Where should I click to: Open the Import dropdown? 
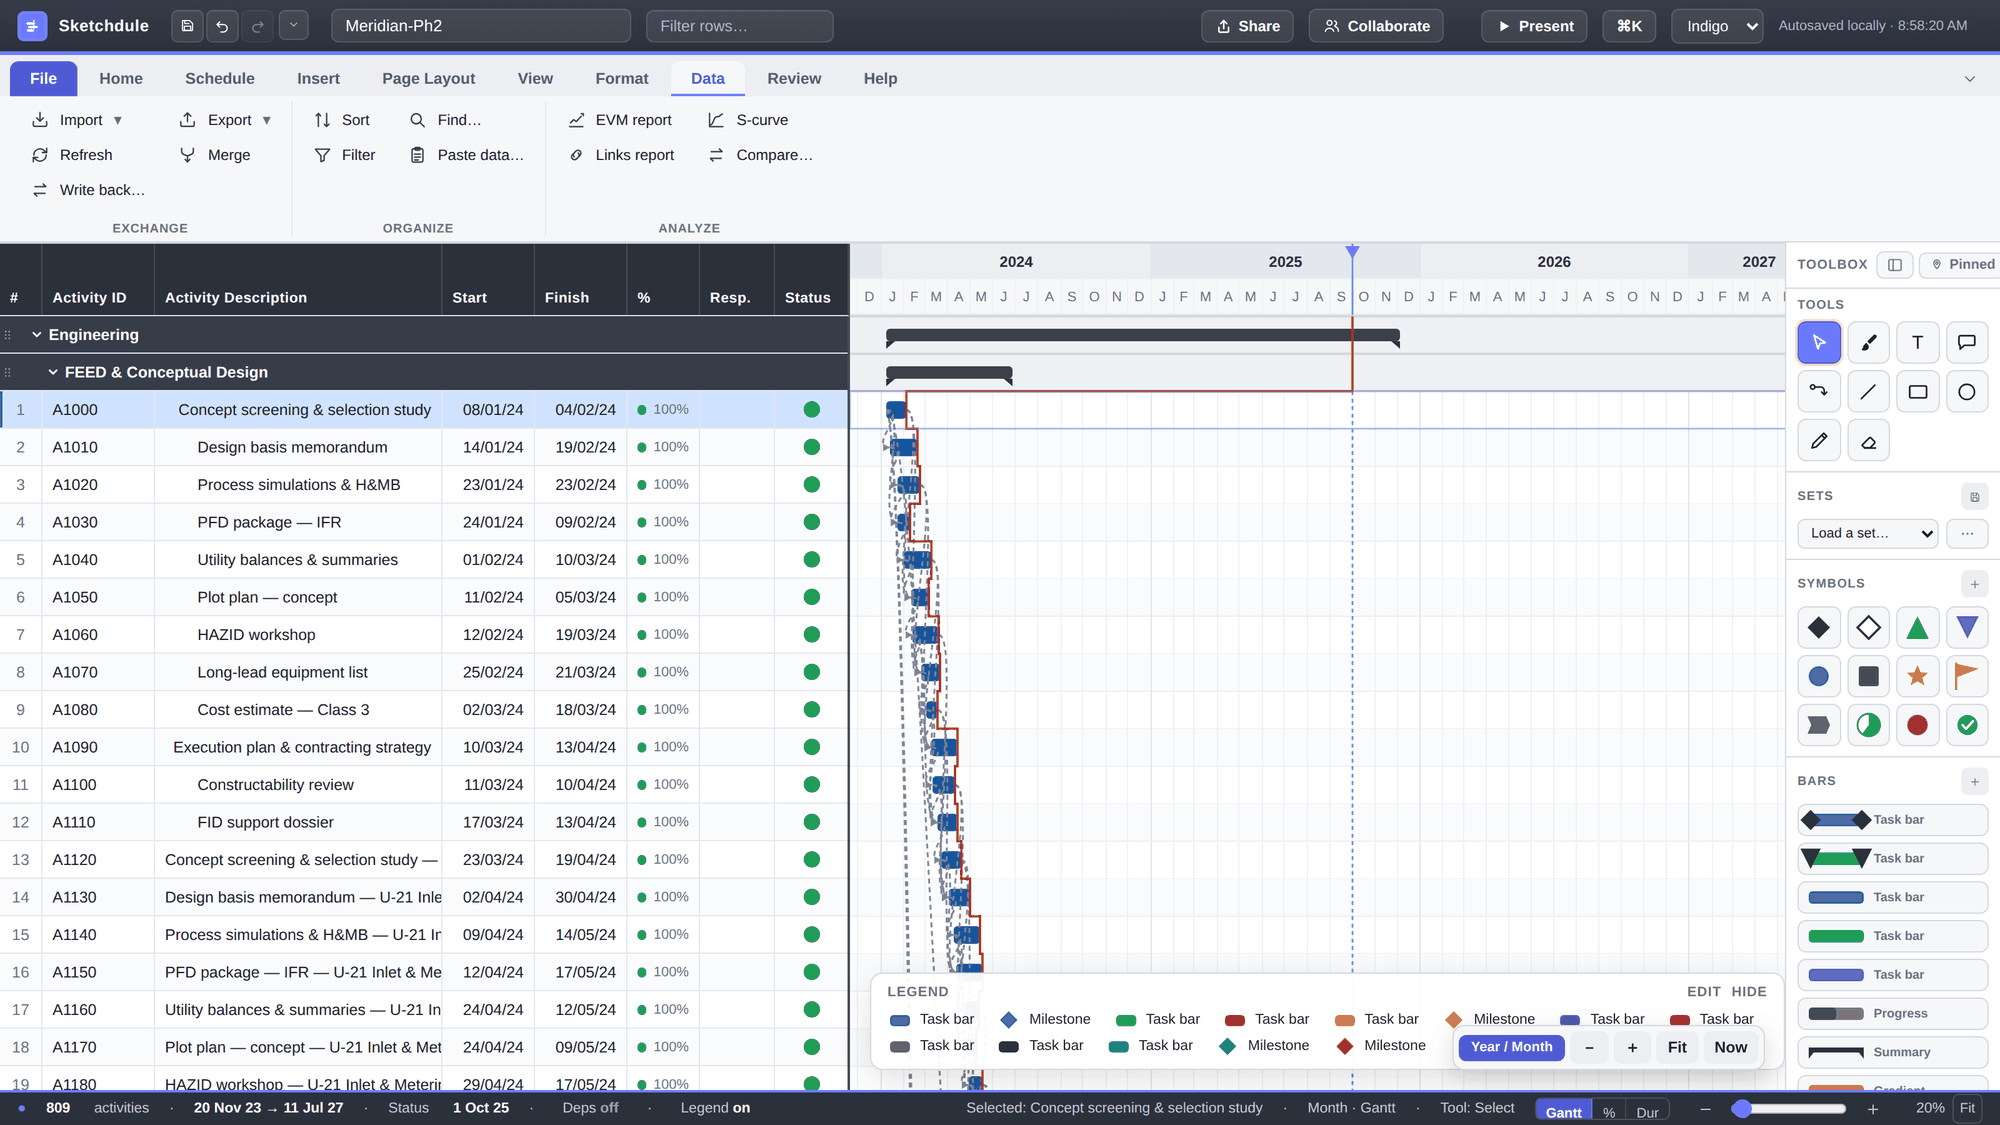[x=77, y=120]
